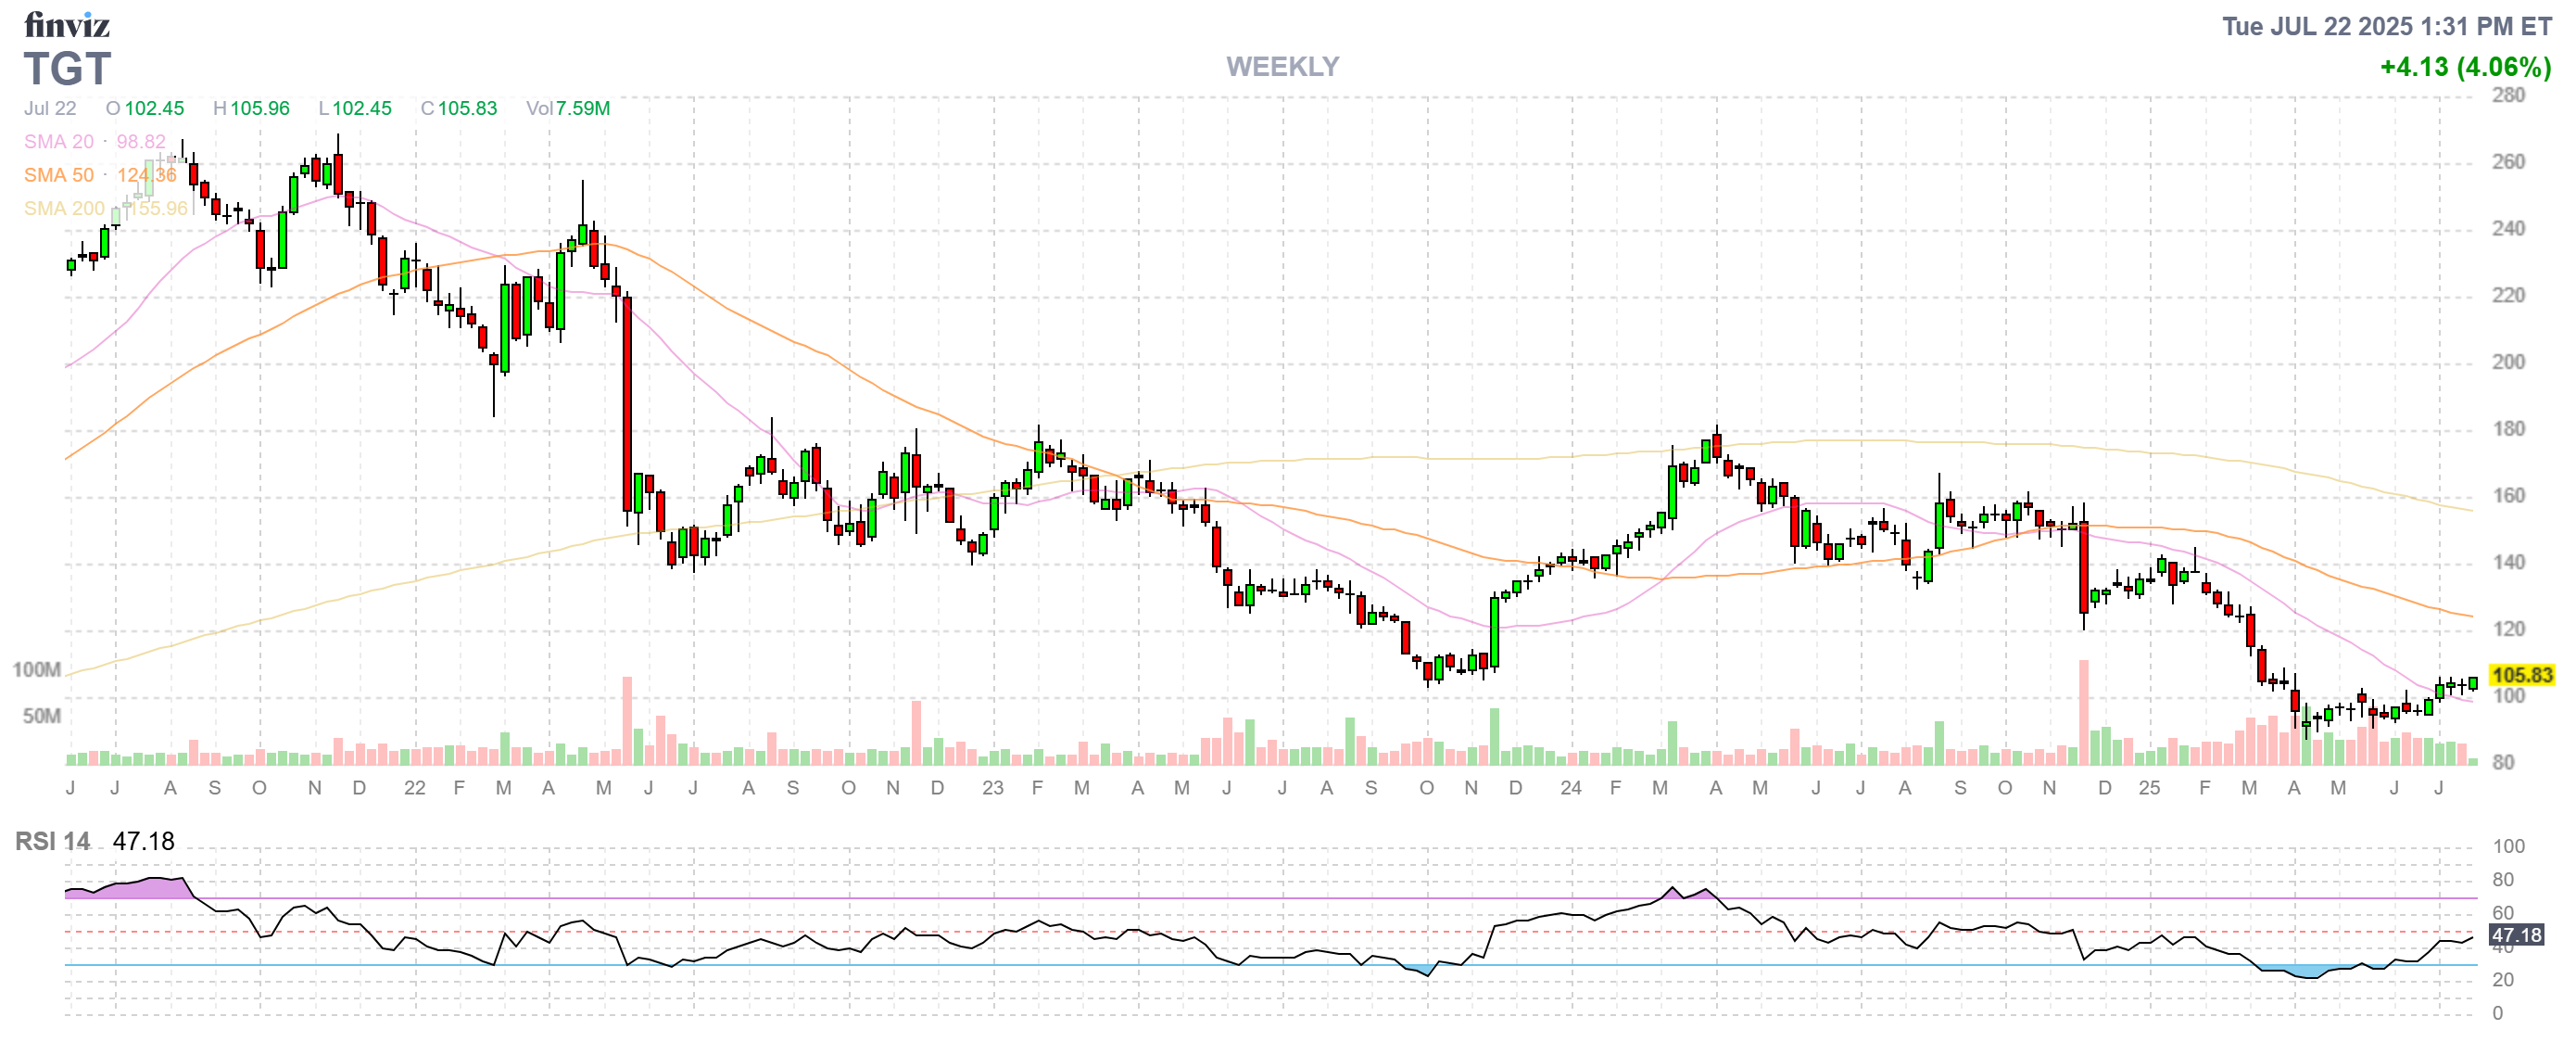
Task: Click the timestamp Tue JUL 22 2025
Action: click(x=2386, y=26)
